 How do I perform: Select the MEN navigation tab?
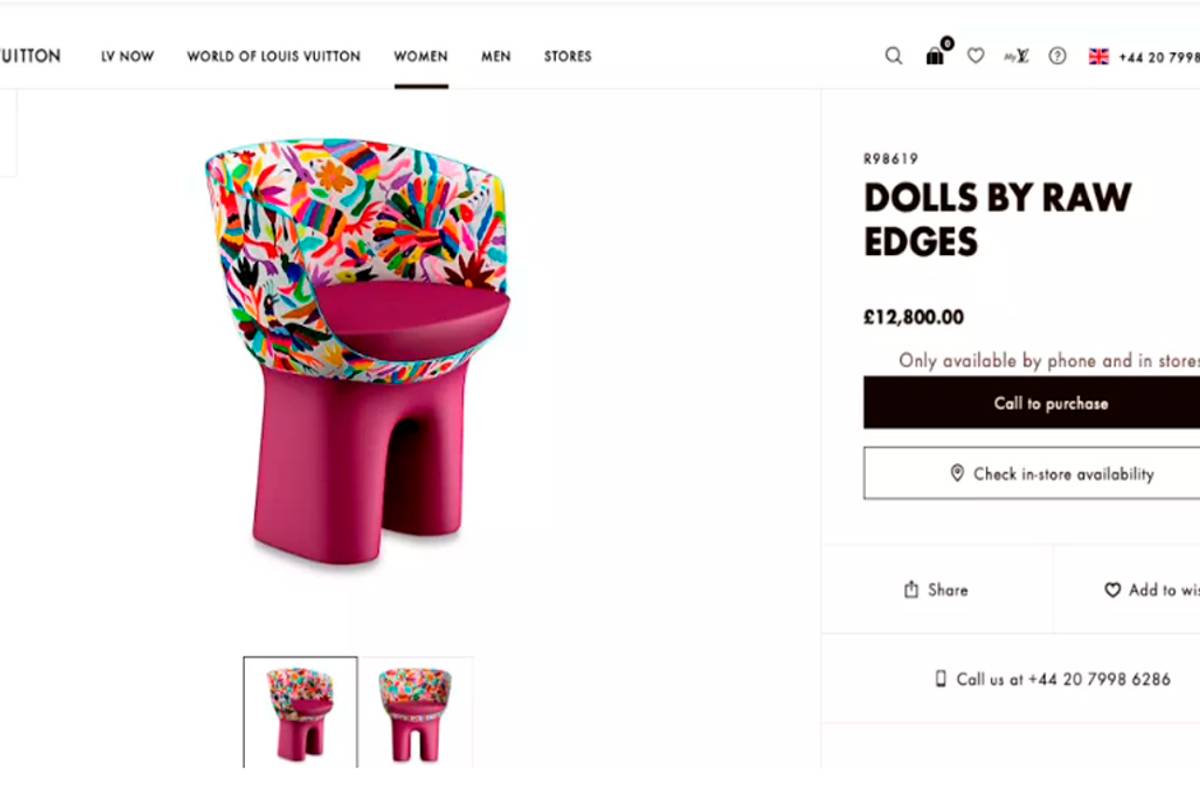[x=496, y=56]
